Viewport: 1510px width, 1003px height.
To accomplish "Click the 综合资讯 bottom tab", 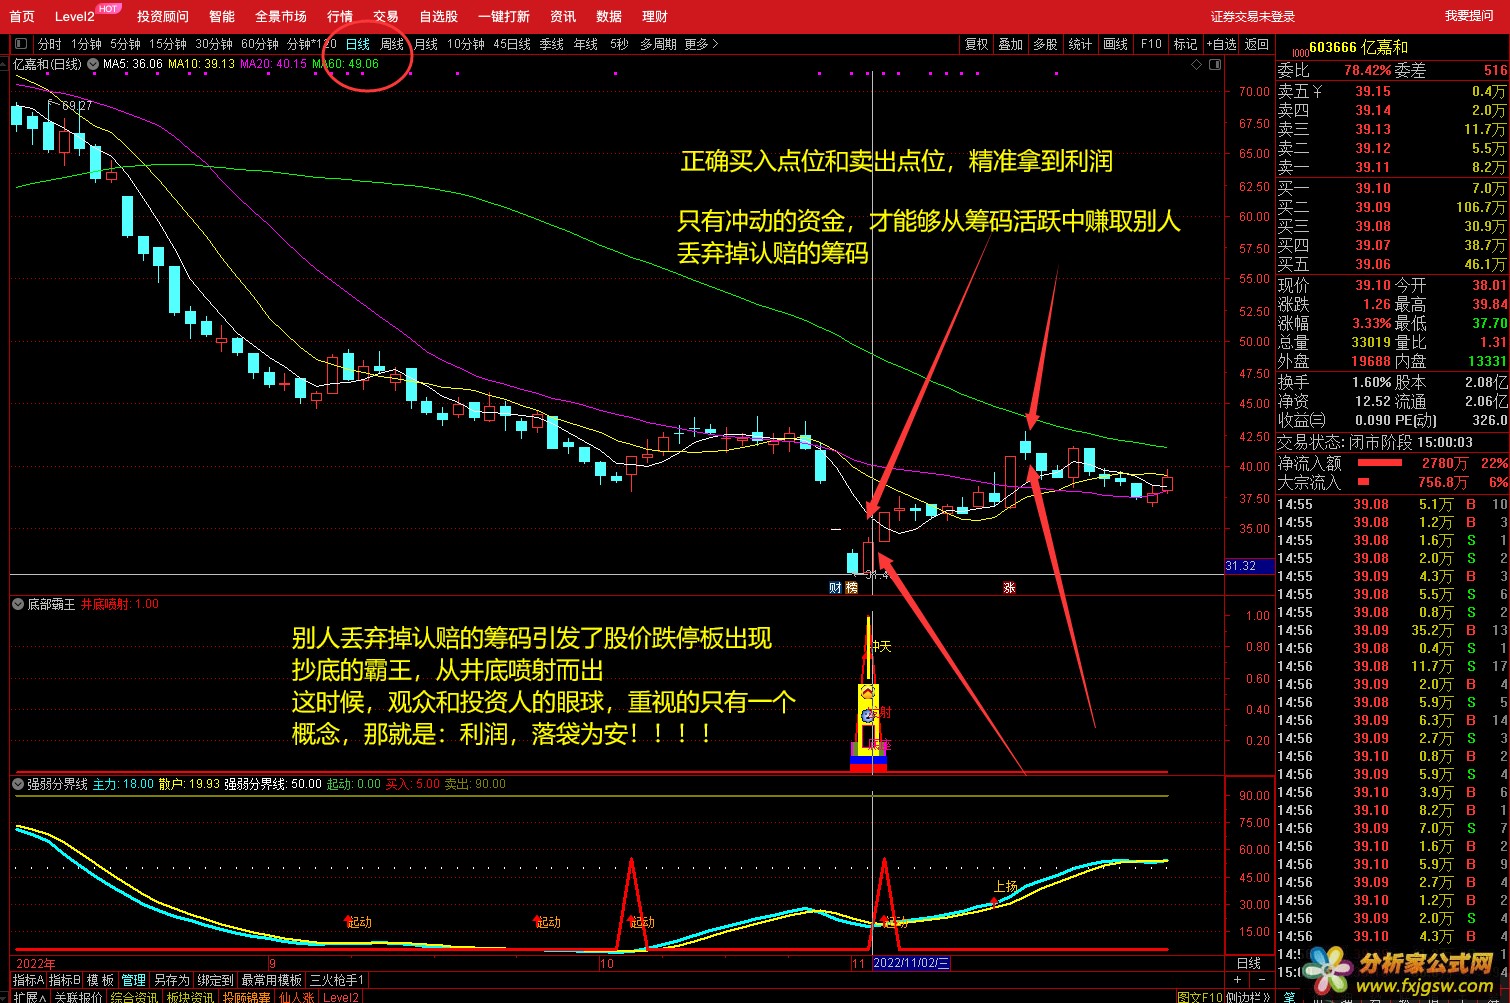I will click(135, 997).
